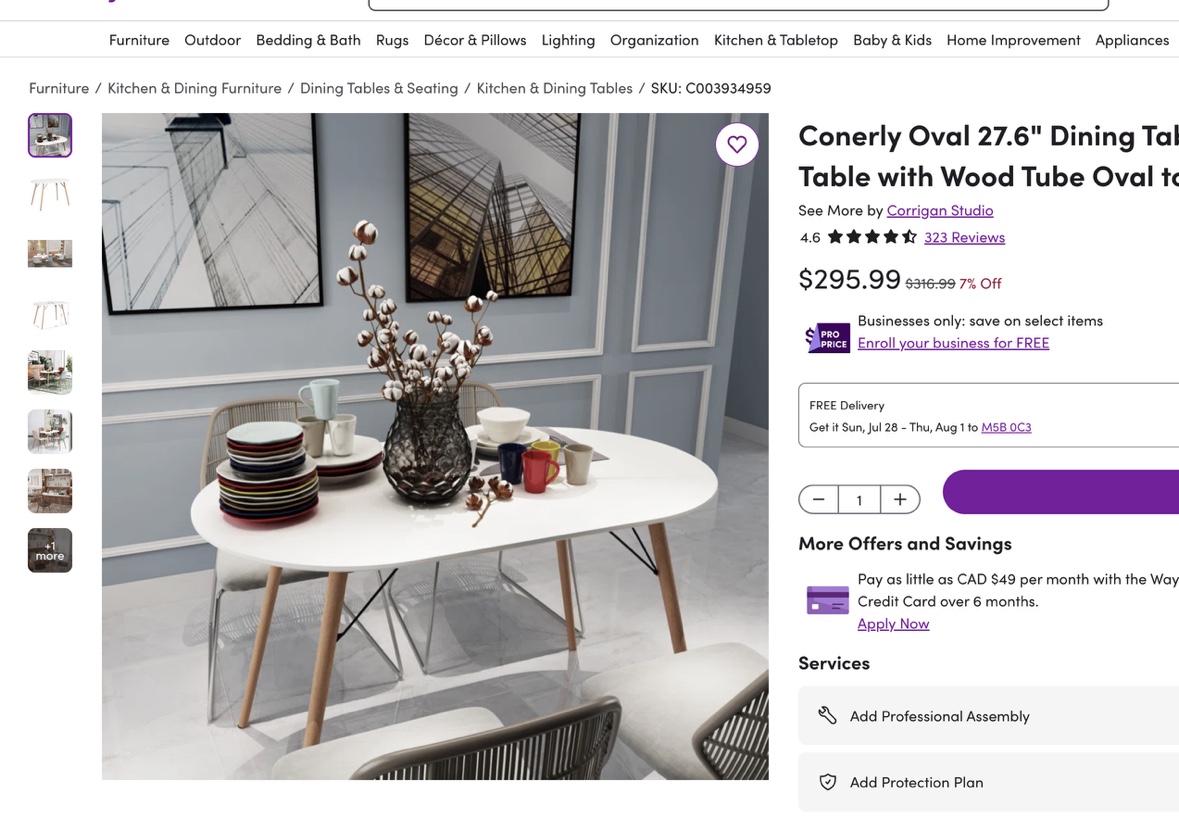Screen dimensions: 1179x819
Task: Open the Lighting menu
Action: click(x=568, y=40)
